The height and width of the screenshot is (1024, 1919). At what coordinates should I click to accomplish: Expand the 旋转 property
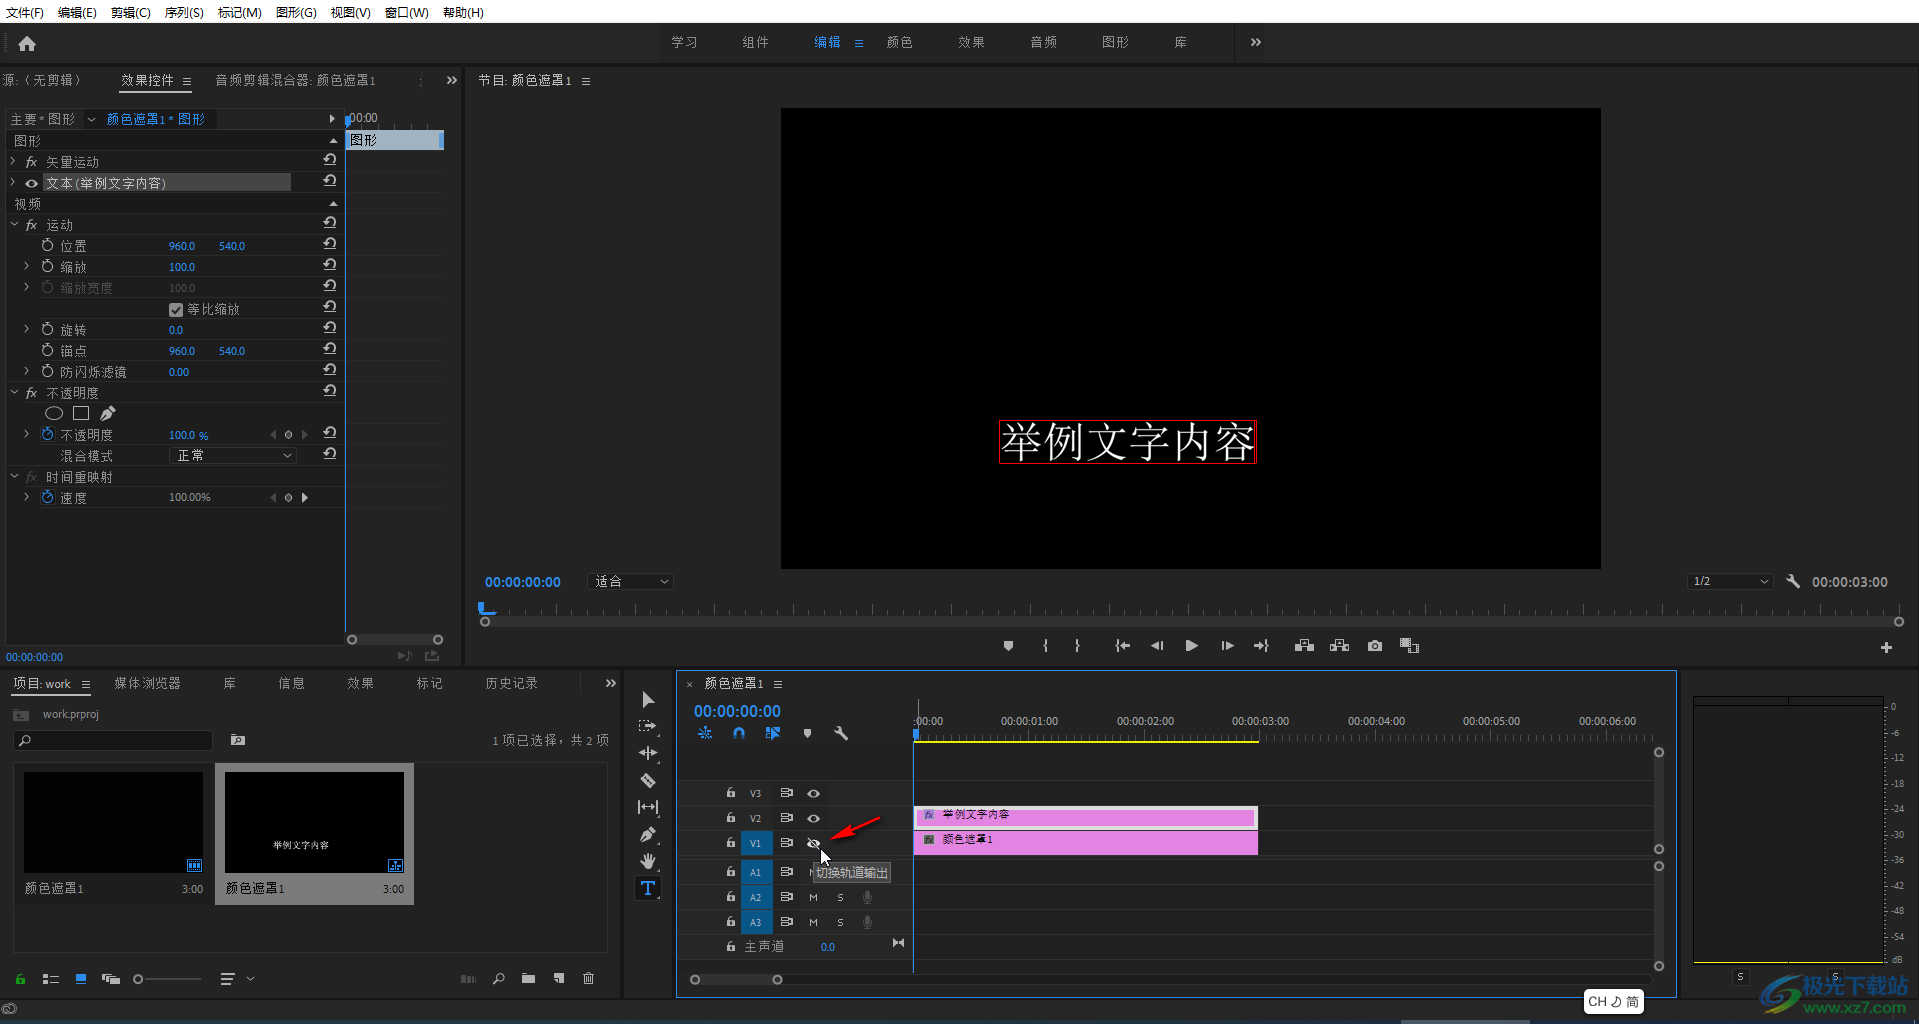click(x=27, y=329)
